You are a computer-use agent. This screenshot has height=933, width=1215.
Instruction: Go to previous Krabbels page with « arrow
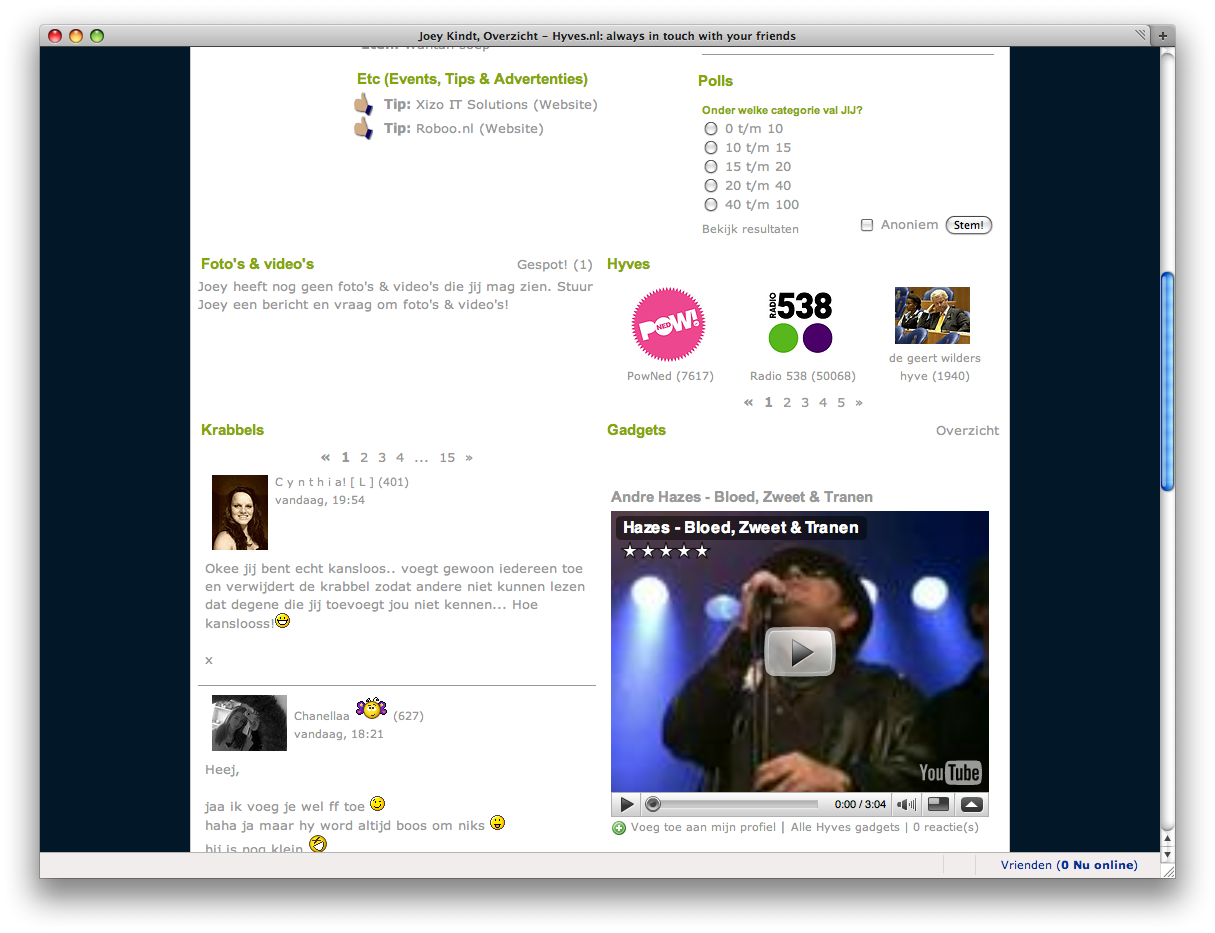[326, 458]
